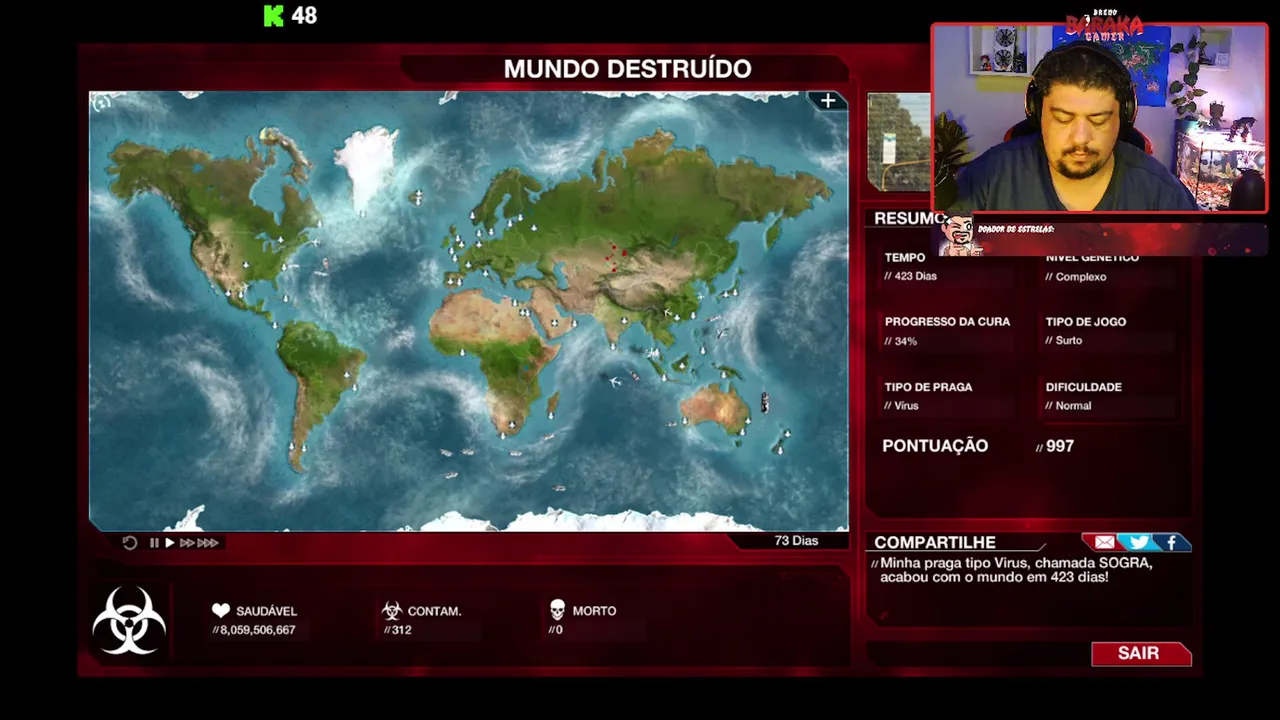Click the score value 997
The height and width of the screenshot is (720, 1280).
1060,446
